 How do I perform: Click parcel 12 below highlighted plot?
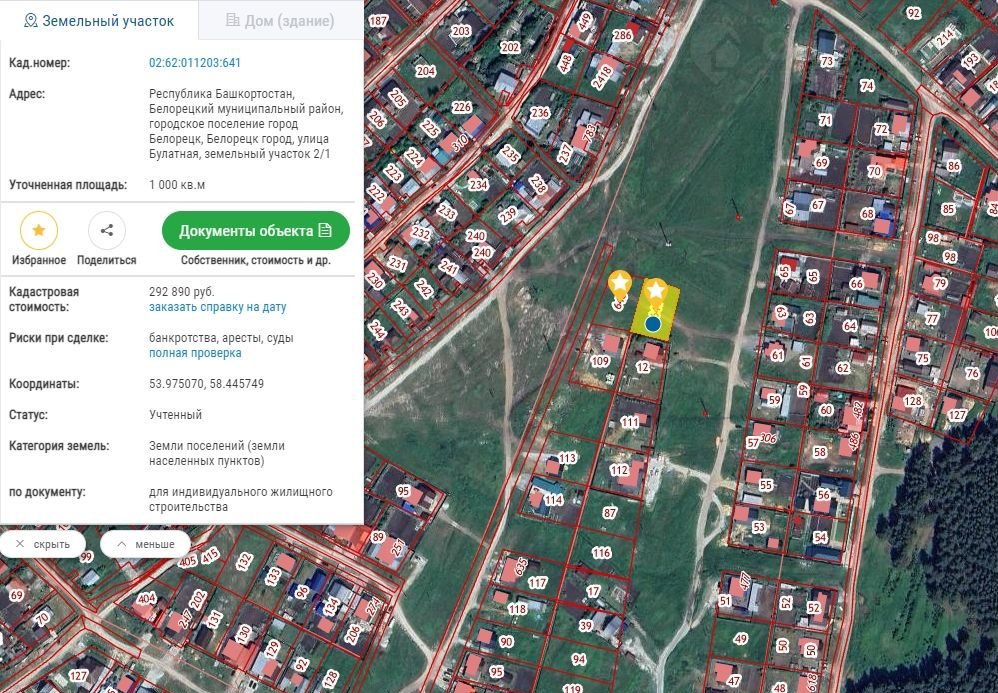[x=643, y=368]
